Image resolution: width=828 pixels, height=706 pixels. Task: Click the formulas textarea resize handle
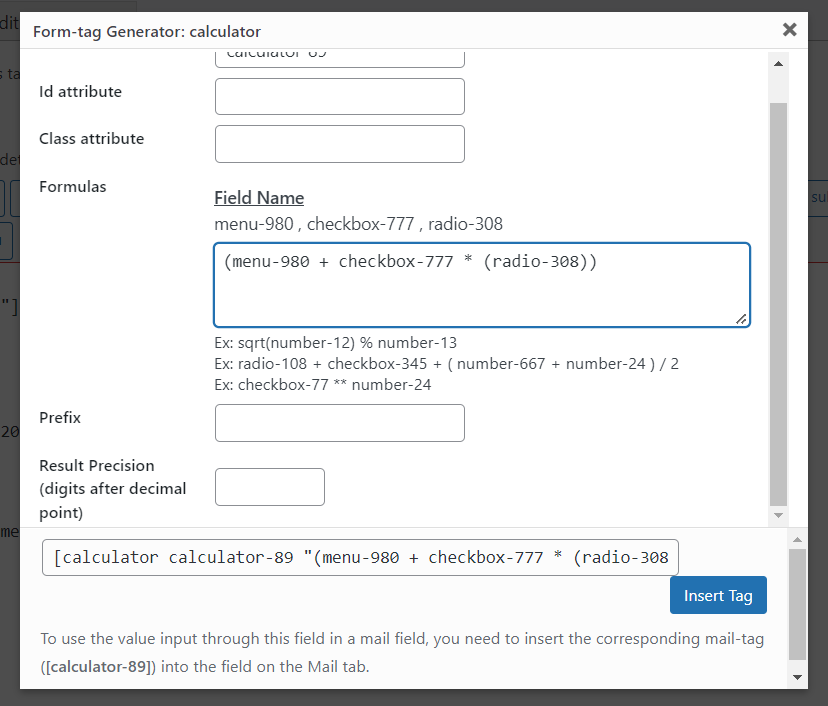(x=741, y=319)
